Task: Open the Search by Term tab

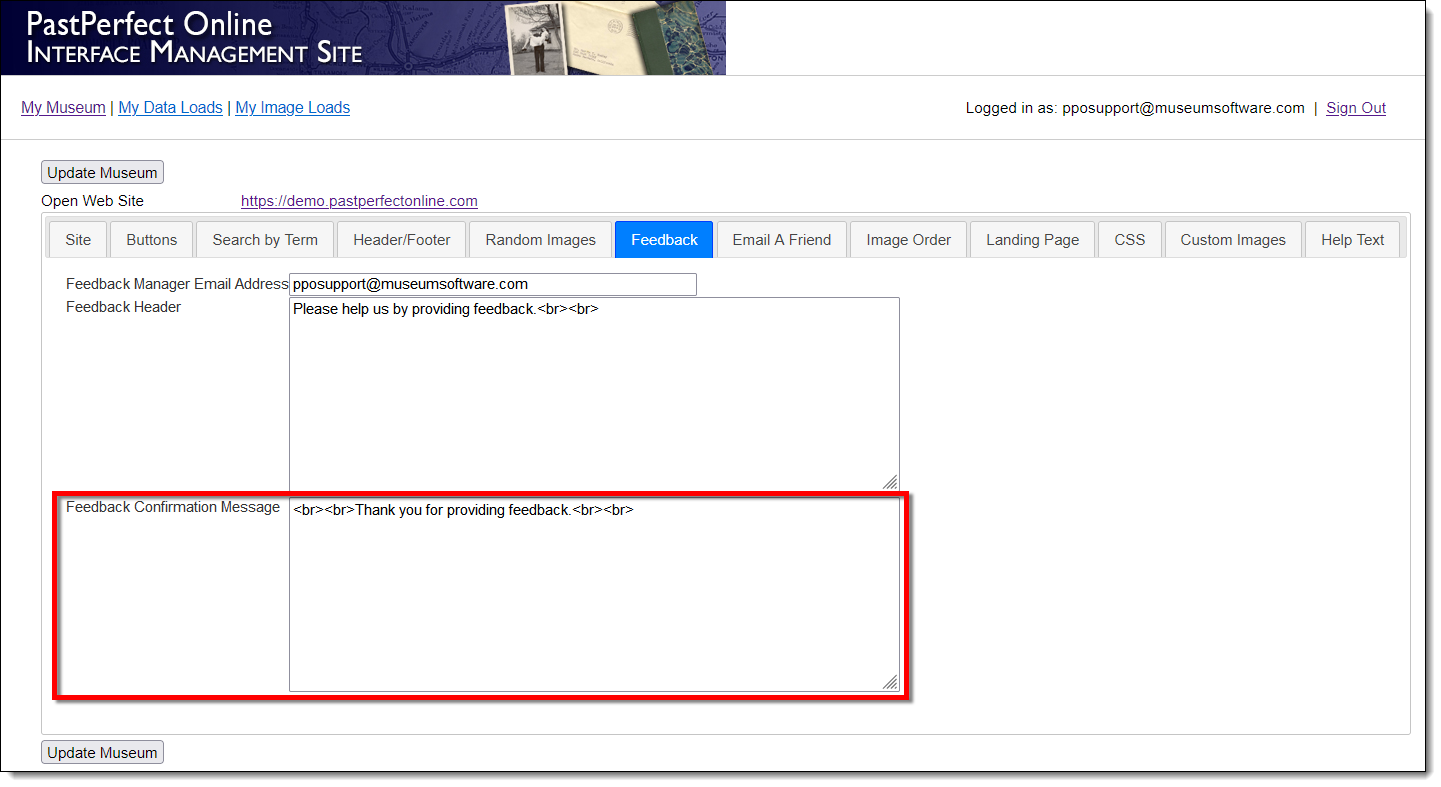Action: 265,240
